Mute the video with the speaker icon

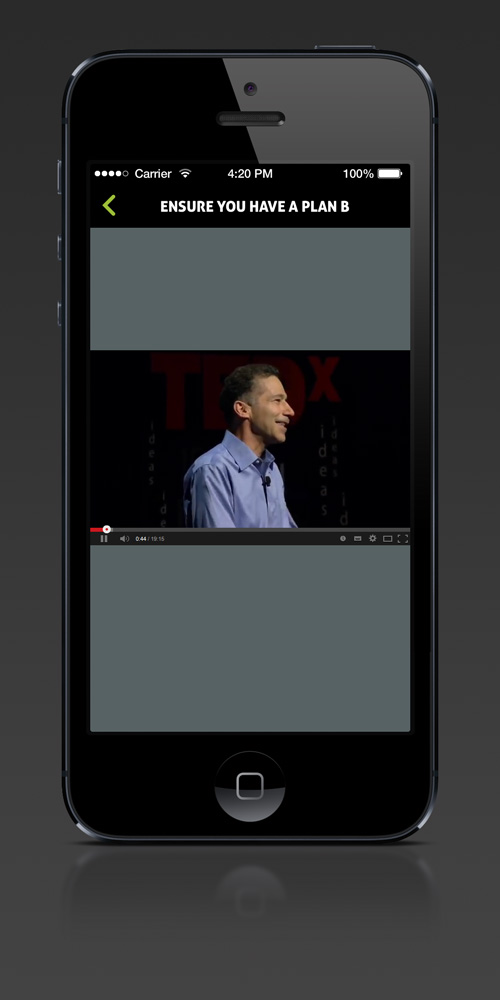pyautogui.click(x=124, y=539)
